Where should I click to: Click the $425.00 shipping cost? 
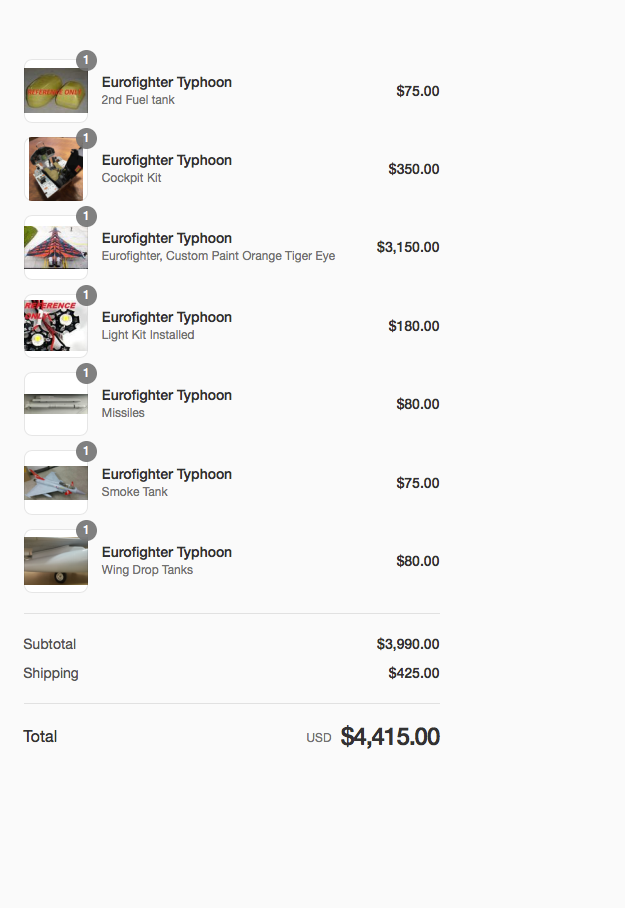414,673
